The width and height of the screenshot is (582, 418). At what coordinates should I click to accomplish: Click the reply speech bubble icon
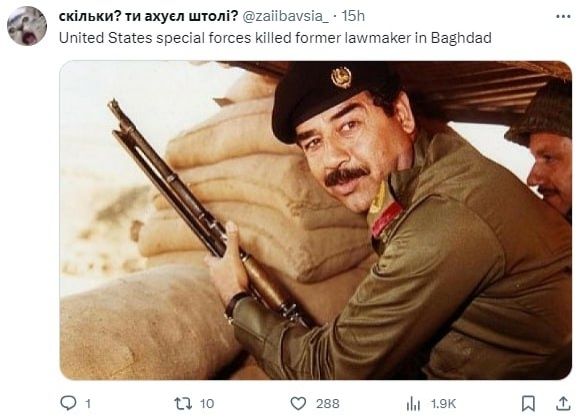68,403
